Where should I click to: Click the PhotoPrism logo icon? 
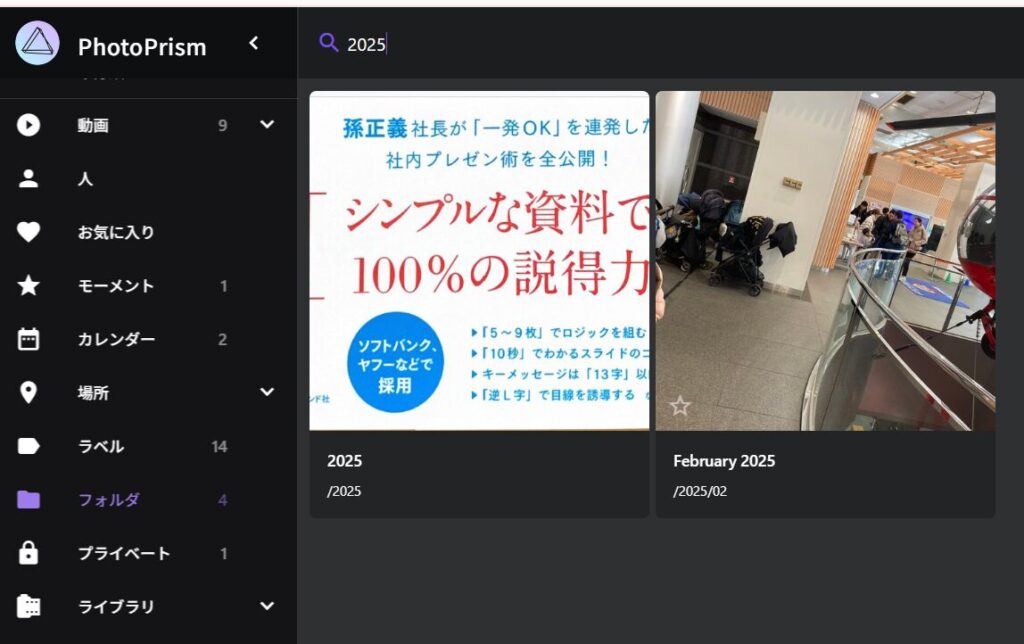click(37, 43)
